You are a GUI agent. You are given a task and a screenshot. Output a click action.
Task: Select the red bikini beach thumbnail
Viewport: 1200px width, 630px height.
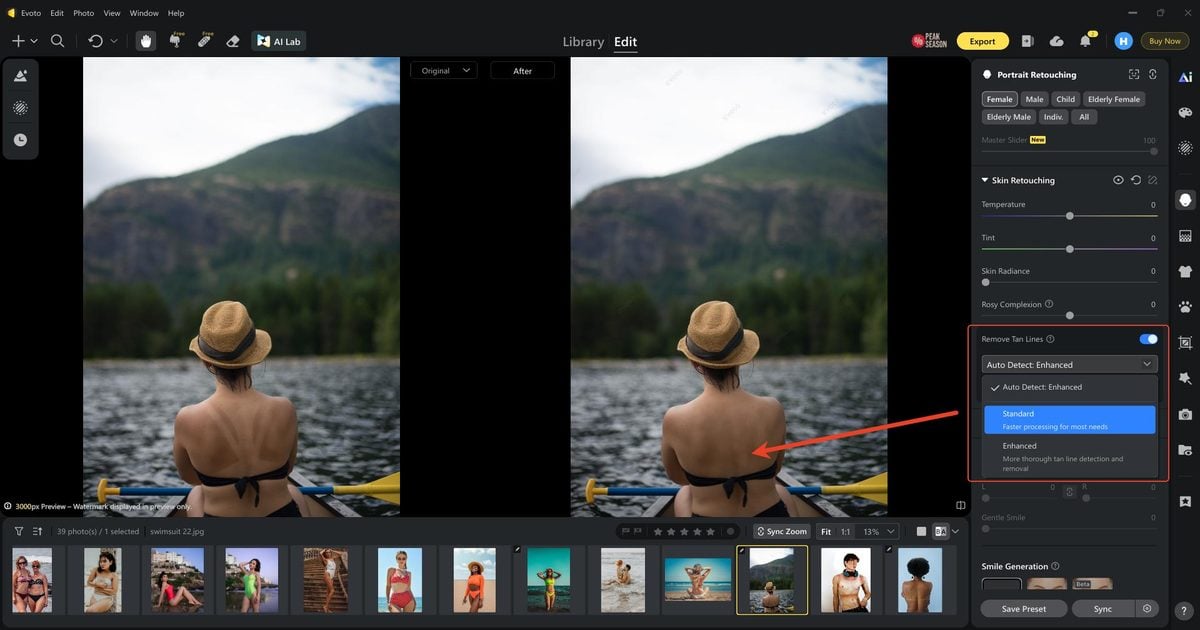click(x=399, y=580)
